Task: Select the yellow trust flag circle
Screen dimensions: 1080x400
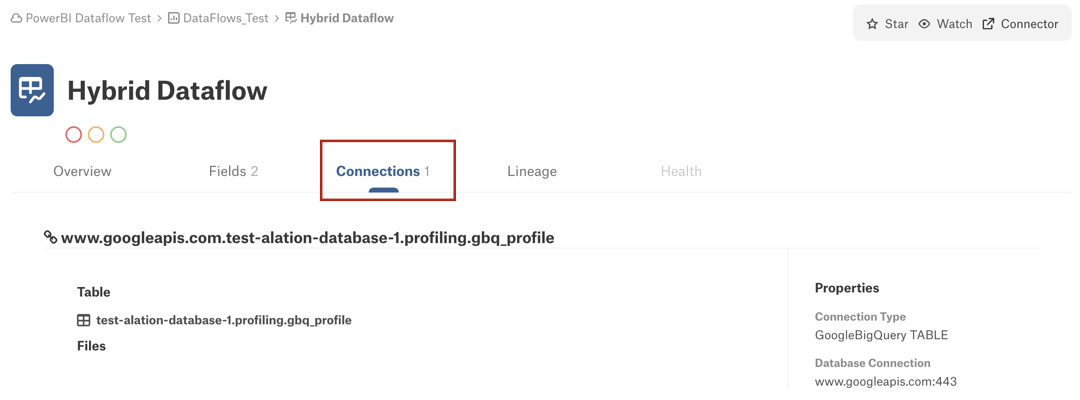Action: [96, 134]
